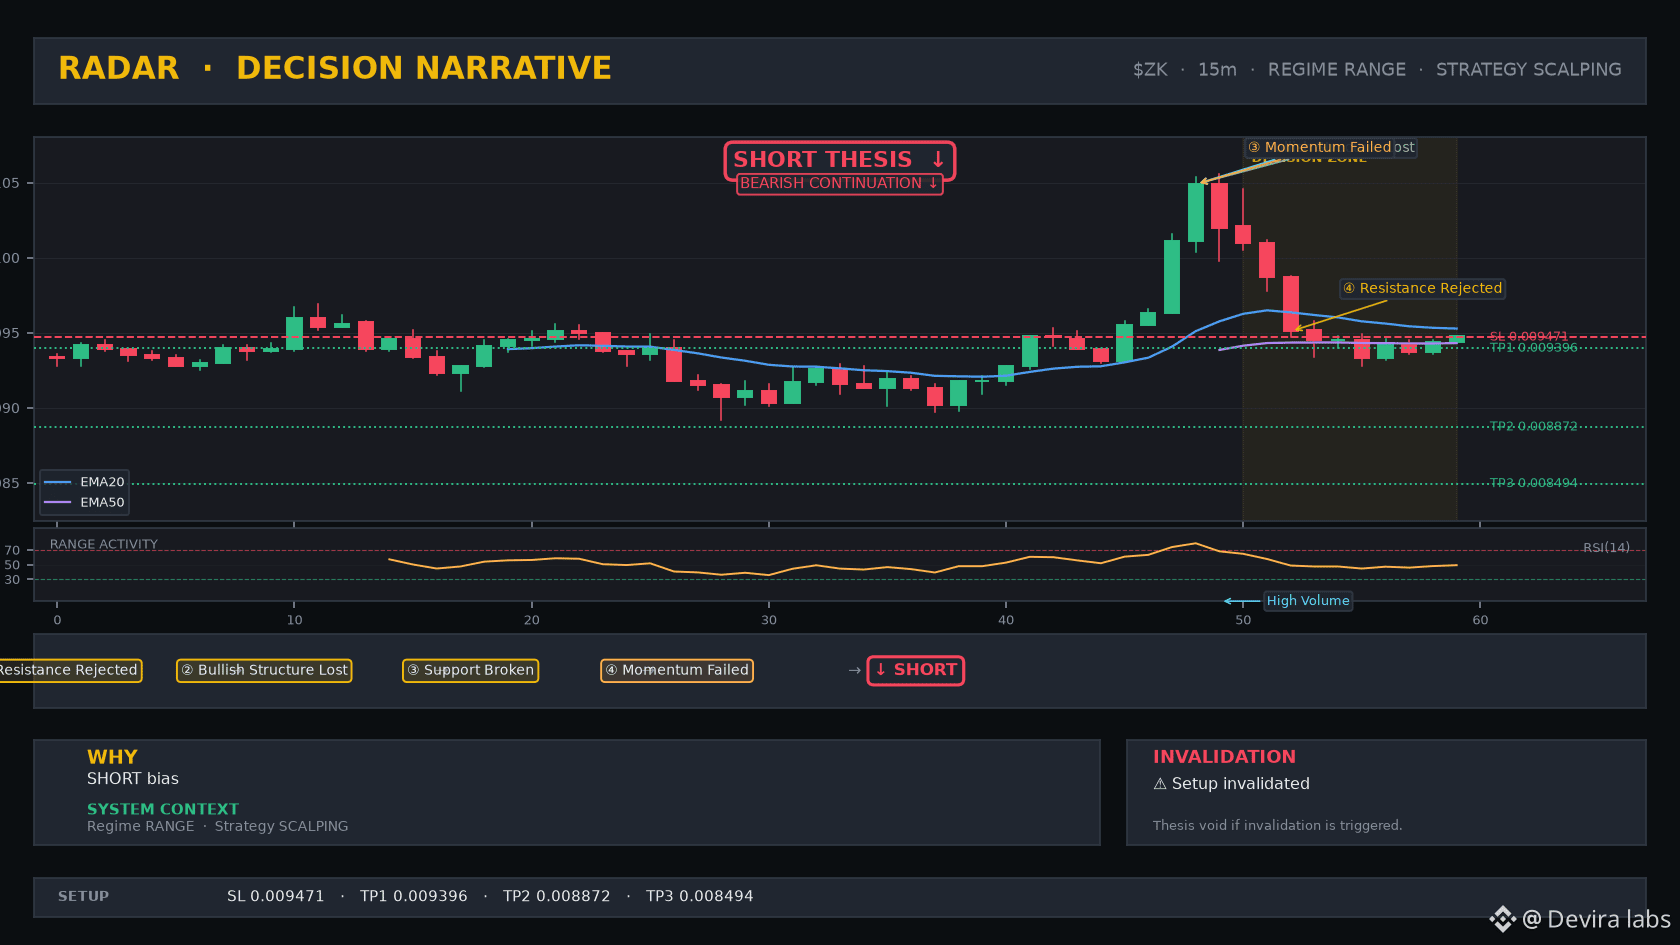Click the 70 level on the RSI axis
The width and height of the screenshot is (1680, 945).
coord(12,550)
